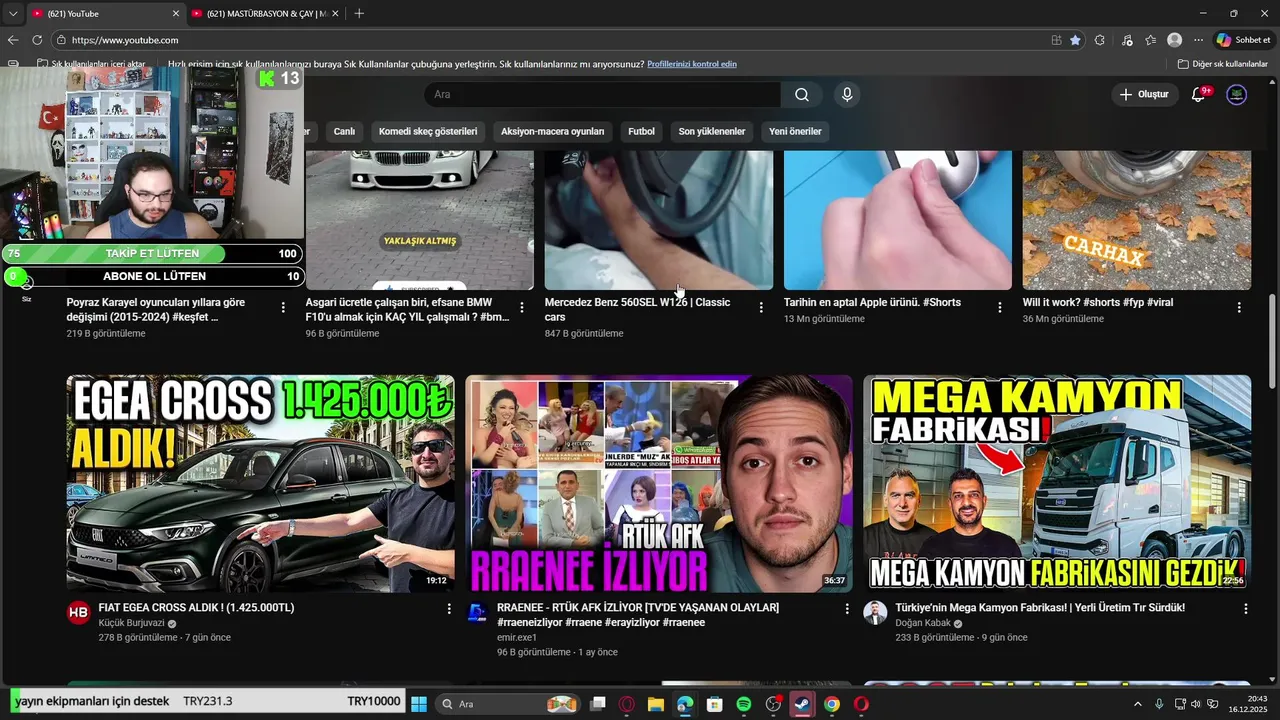The image size is (1280, 720).
Task: Select Aksiyon-macera oyunları chip
Action: pyautogui.click(x=552, y=131)
